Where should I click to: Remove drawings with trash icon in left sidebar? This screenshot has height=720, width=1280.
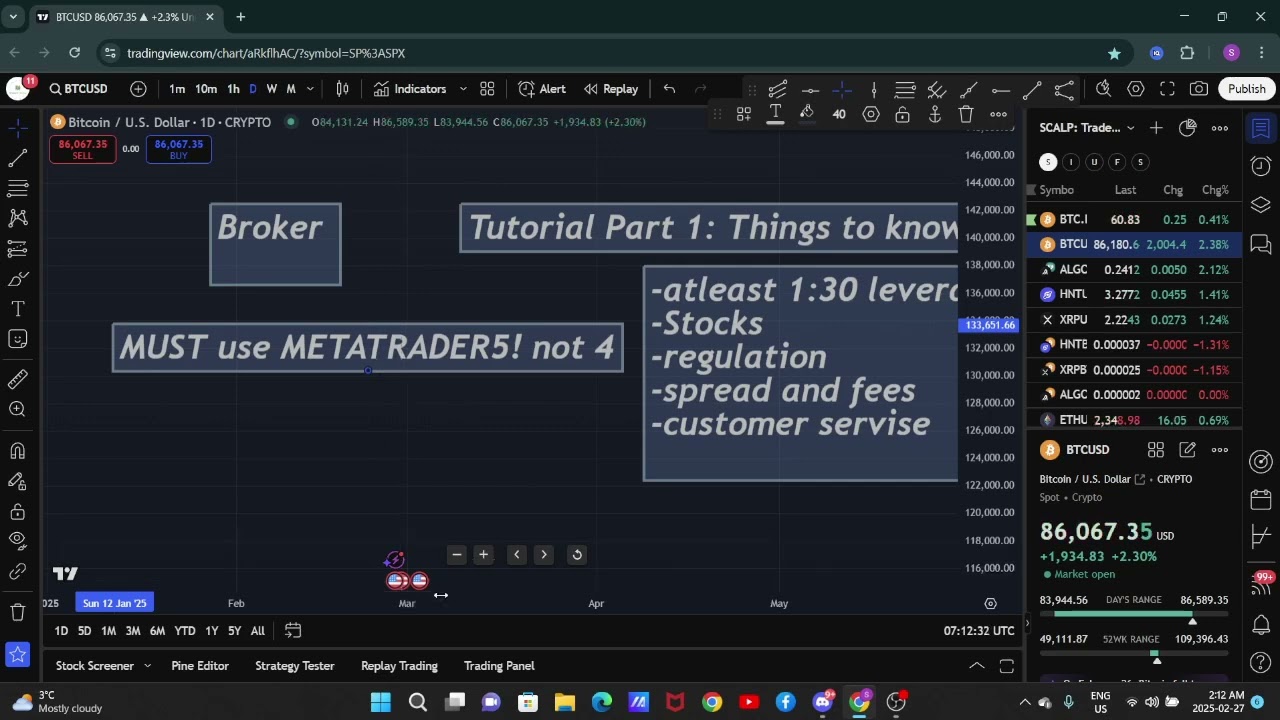17,612
